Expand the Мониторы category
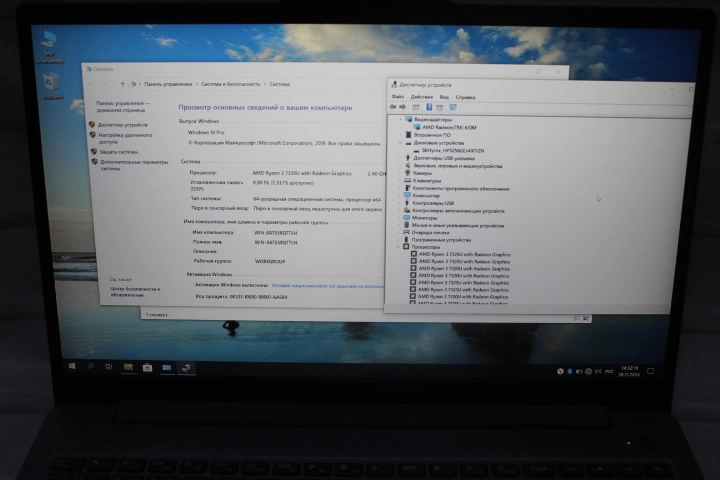The width and height of the screenshot is (720, 480). 401,217
